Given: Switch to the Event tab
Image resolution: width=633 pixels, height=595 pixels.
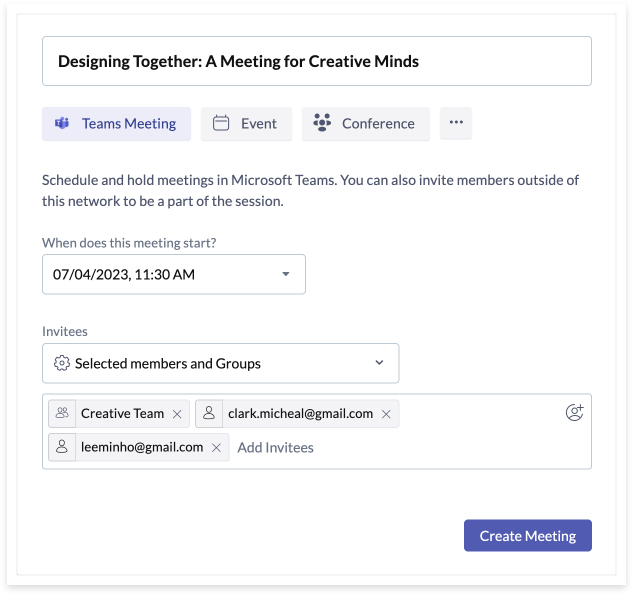Looking at the screenshot, I should coord(246,124).
